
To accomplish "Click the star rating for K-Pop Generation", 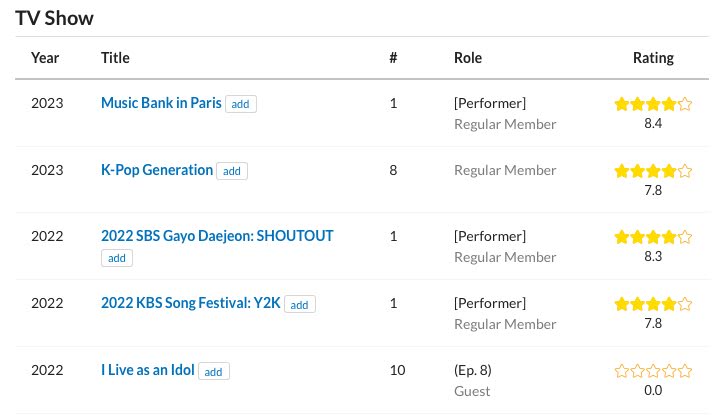I will click(x=653, y=170).
